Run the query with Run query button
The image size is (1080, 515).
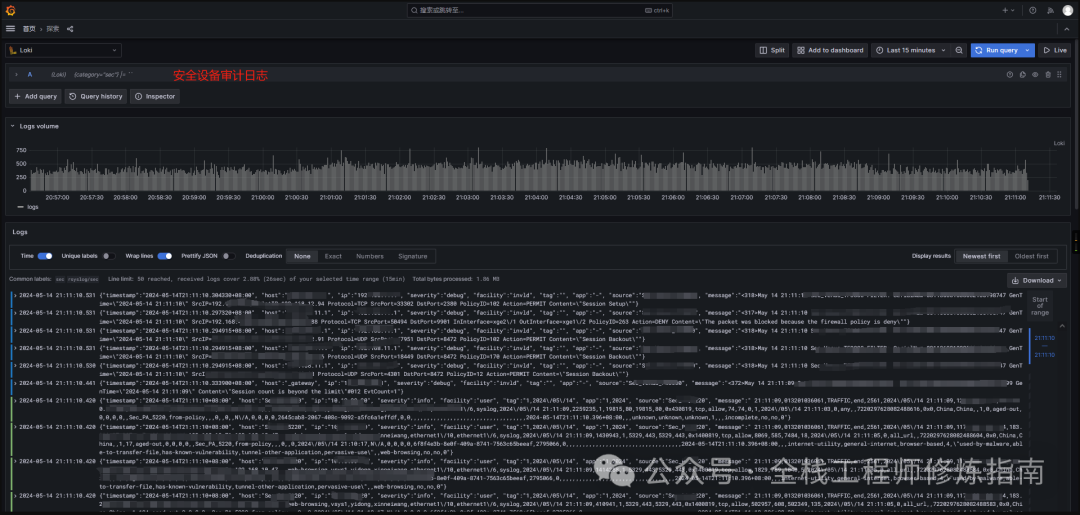pyautogui.click(x=997, y=50)
